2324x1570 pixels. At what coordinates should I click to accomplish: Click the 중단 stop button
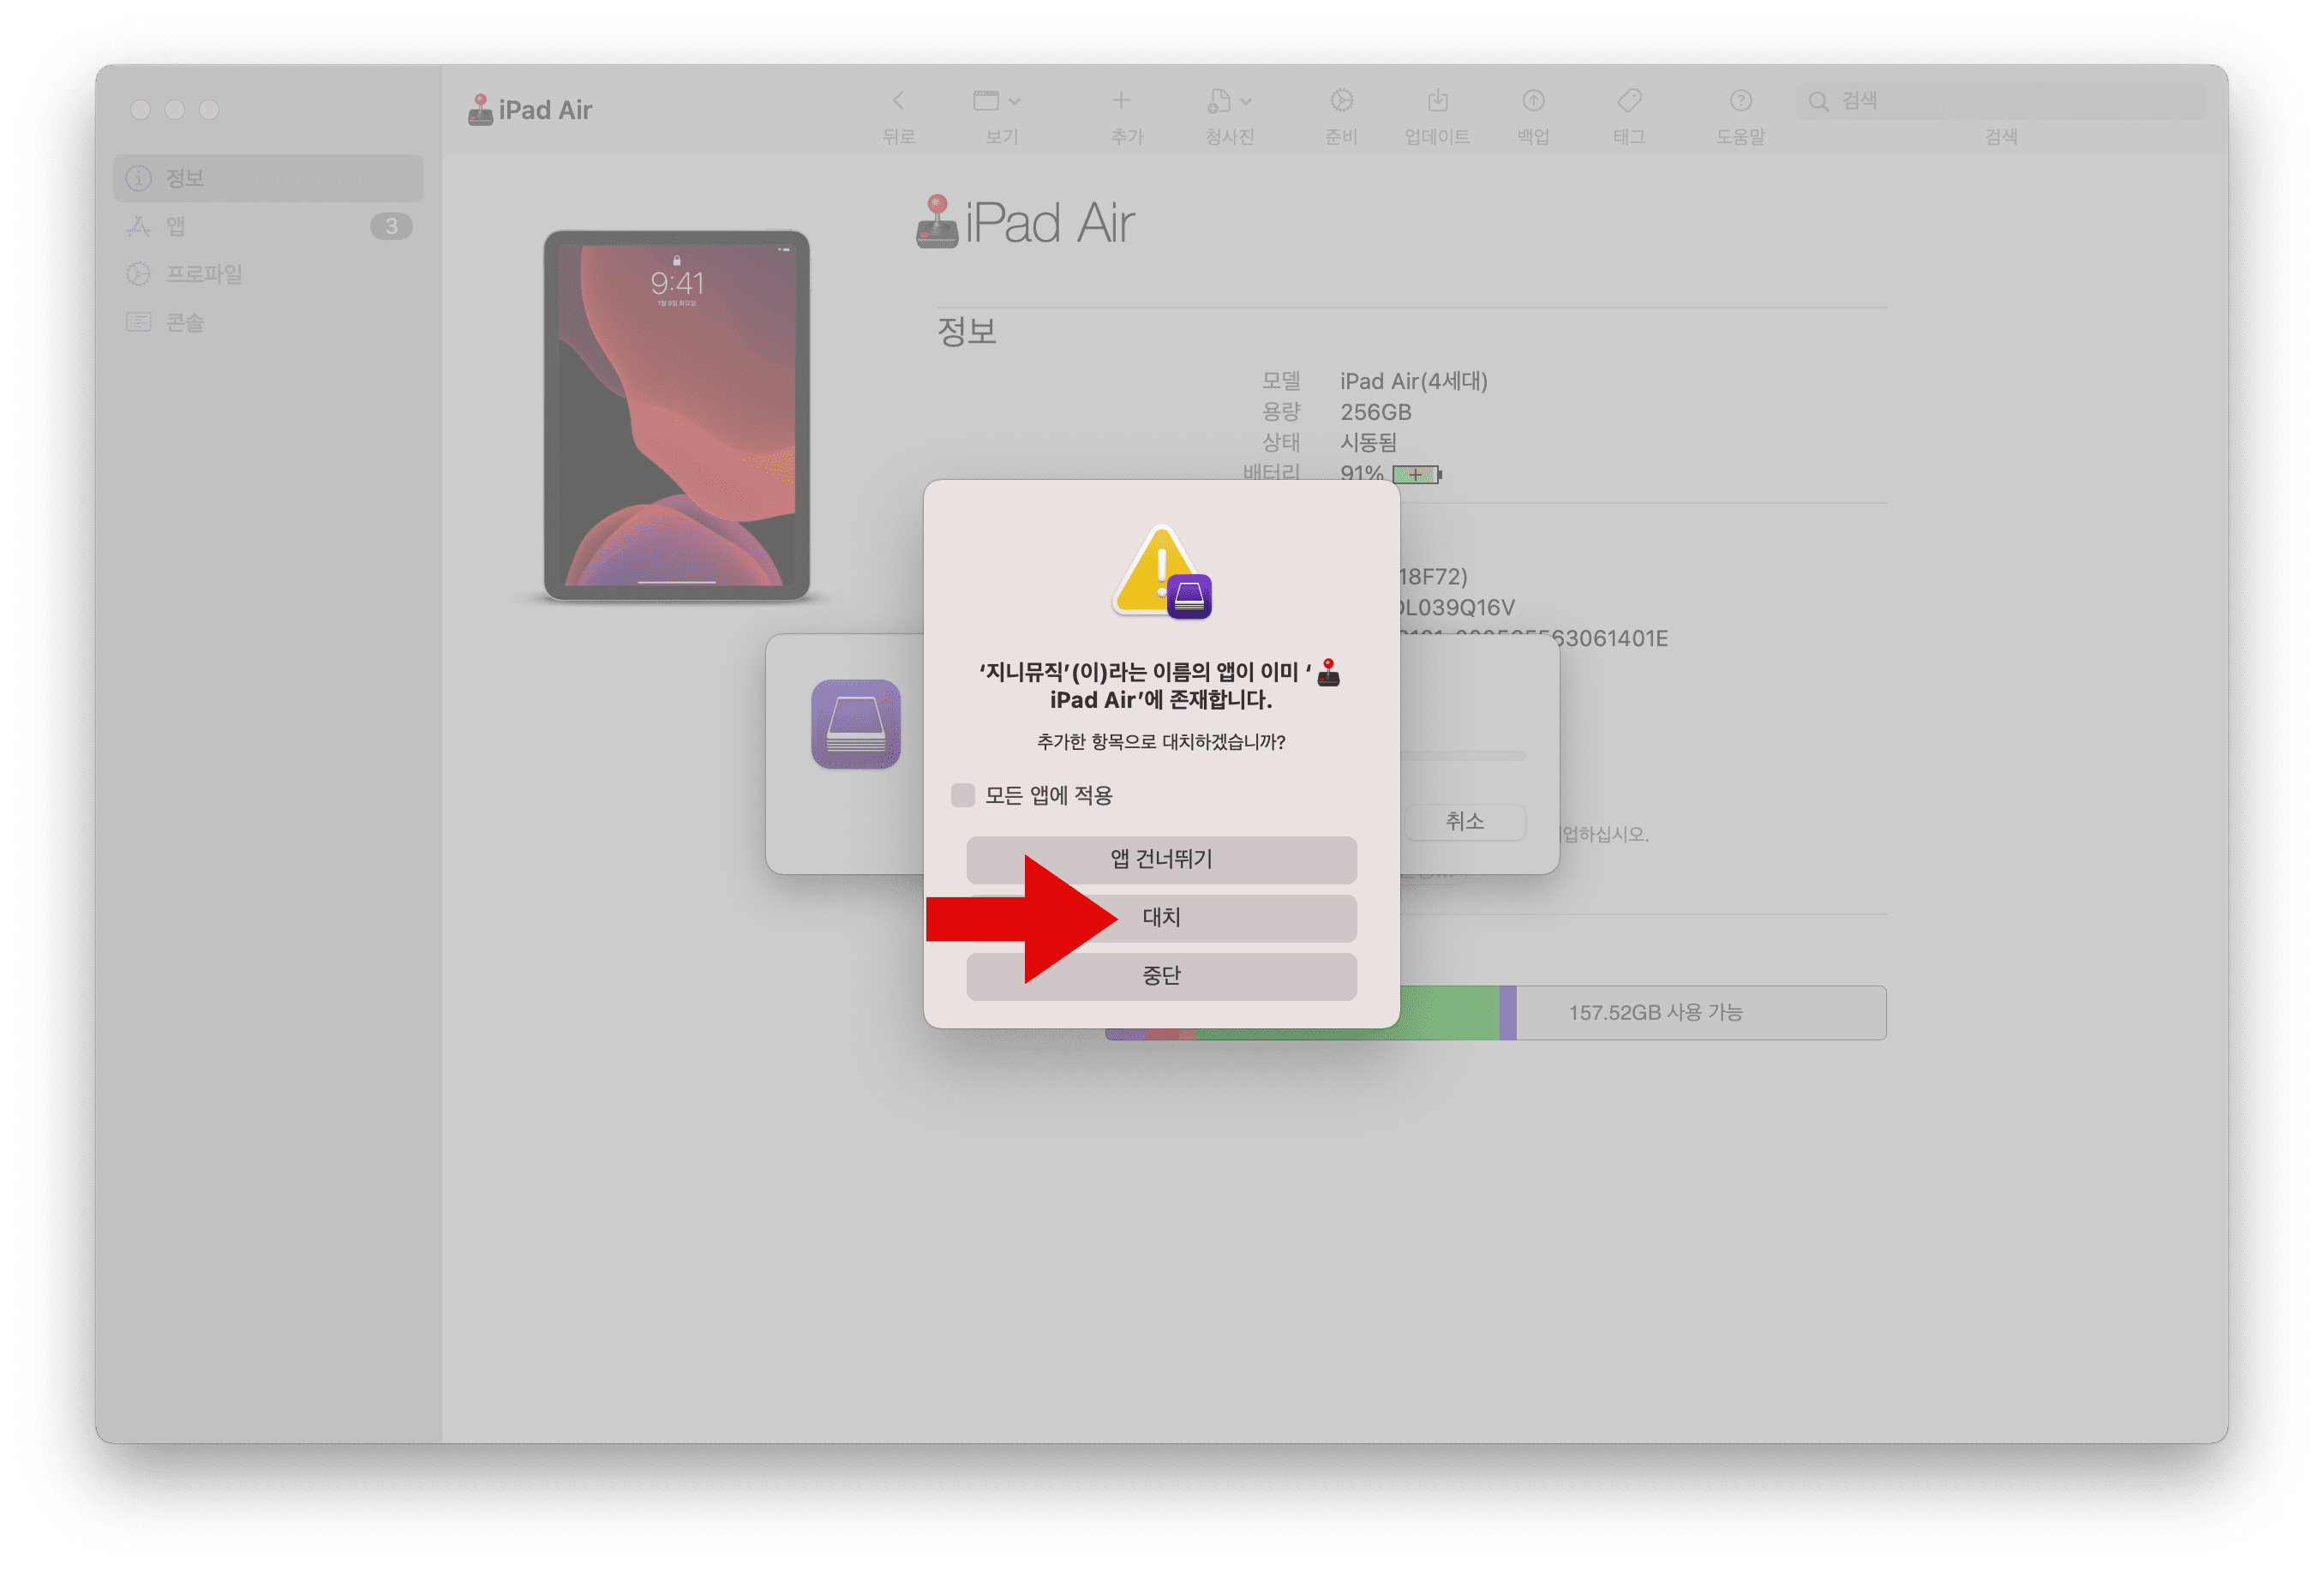coord(1161,975)
